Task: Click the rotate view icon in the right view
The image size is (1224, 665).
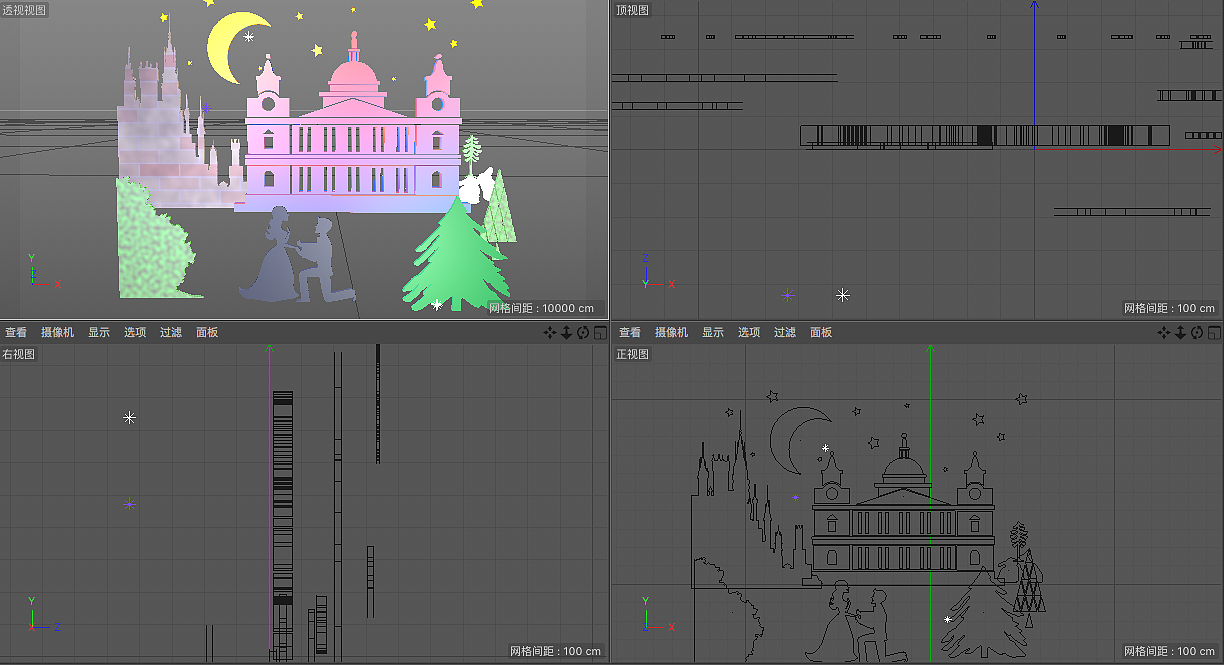Action: click(x=583, y=332)
